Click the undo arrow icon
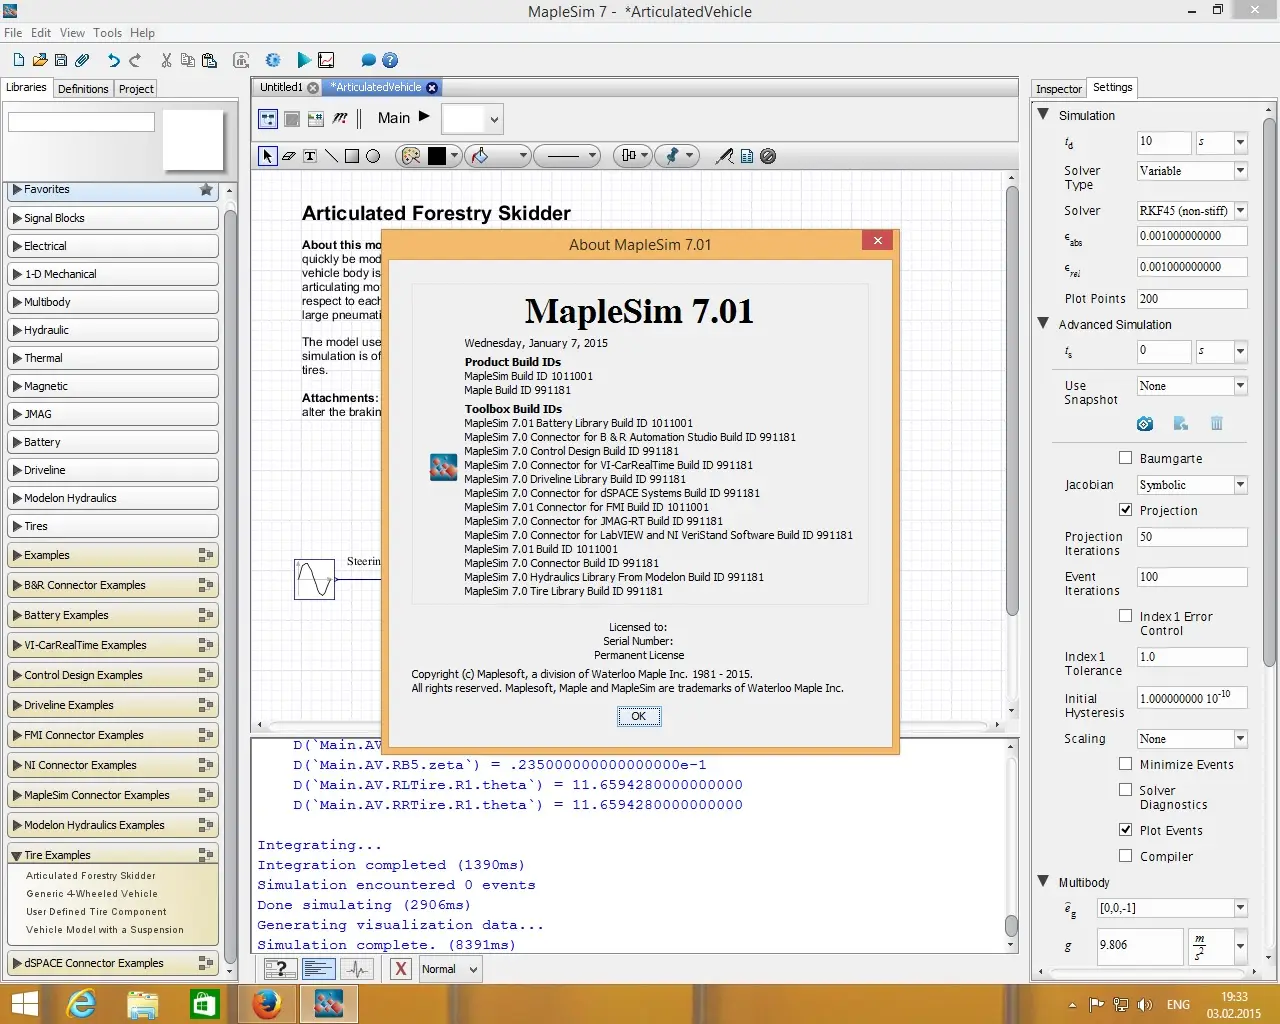Screen dimensions: 1280x1024 coord(113,60)
